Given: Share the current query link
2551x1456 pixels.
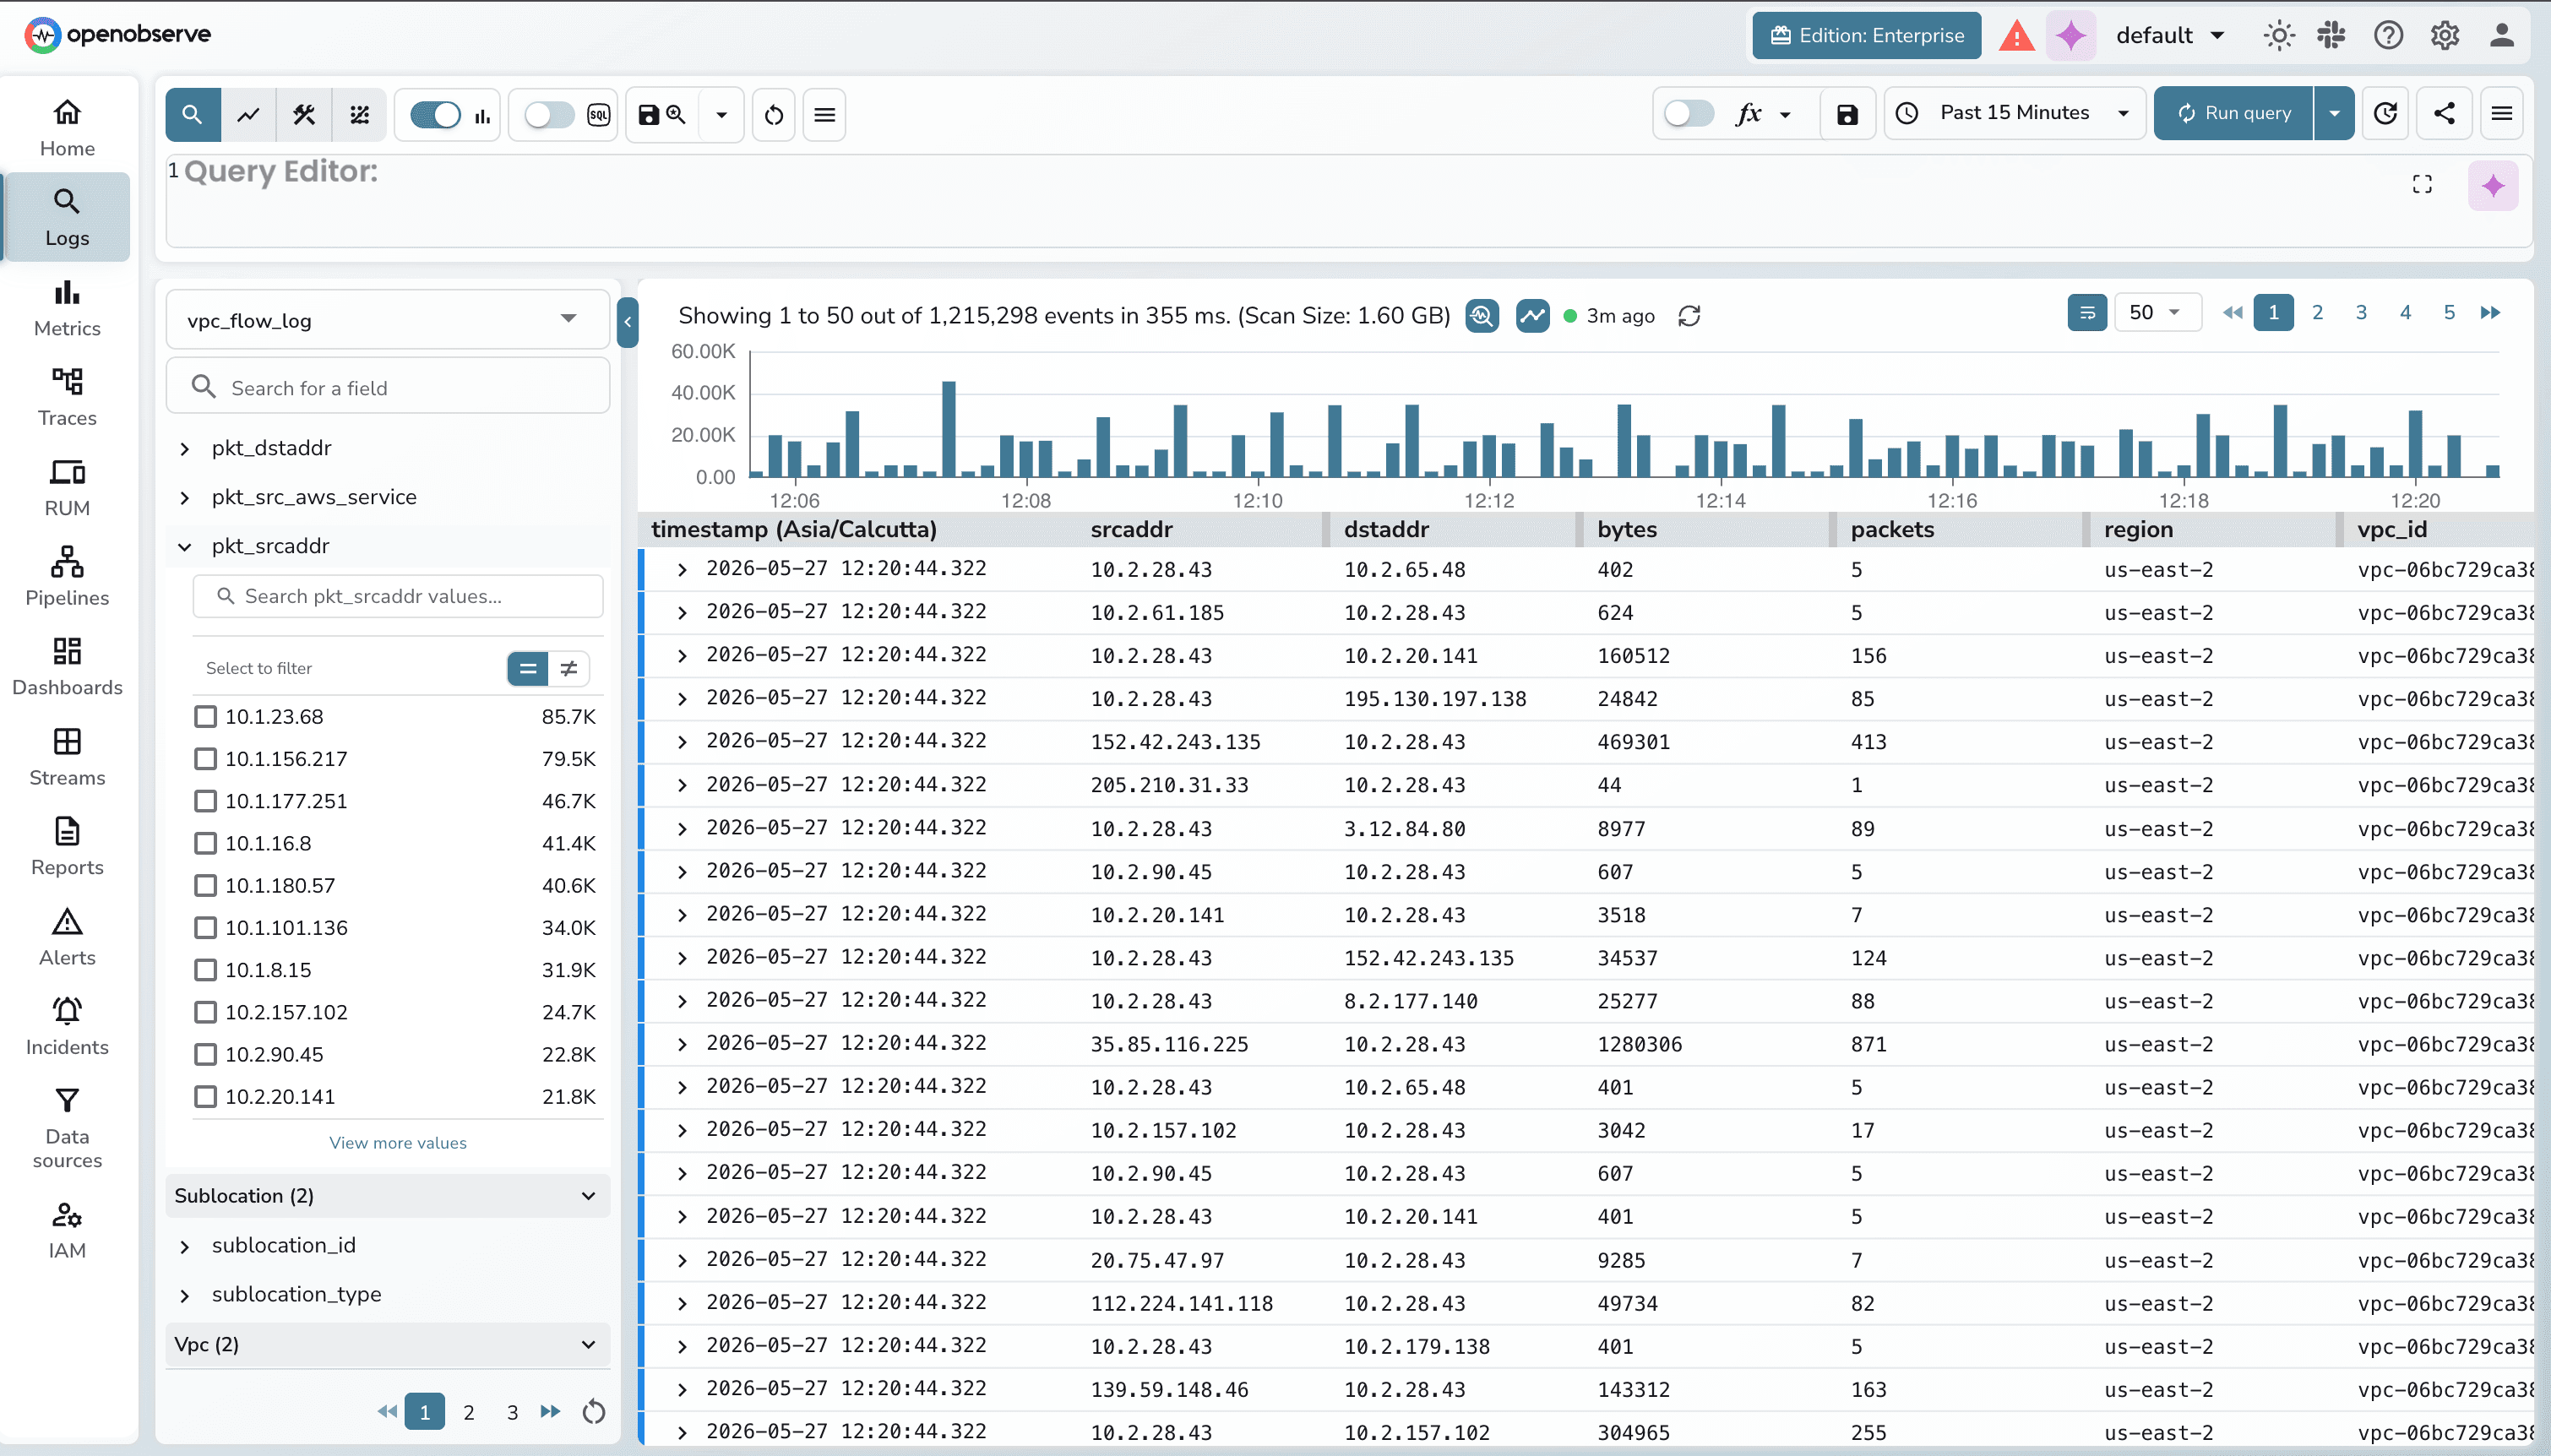Looking at the screenshot, I should pyautogui.click(x=2444, y=114).
